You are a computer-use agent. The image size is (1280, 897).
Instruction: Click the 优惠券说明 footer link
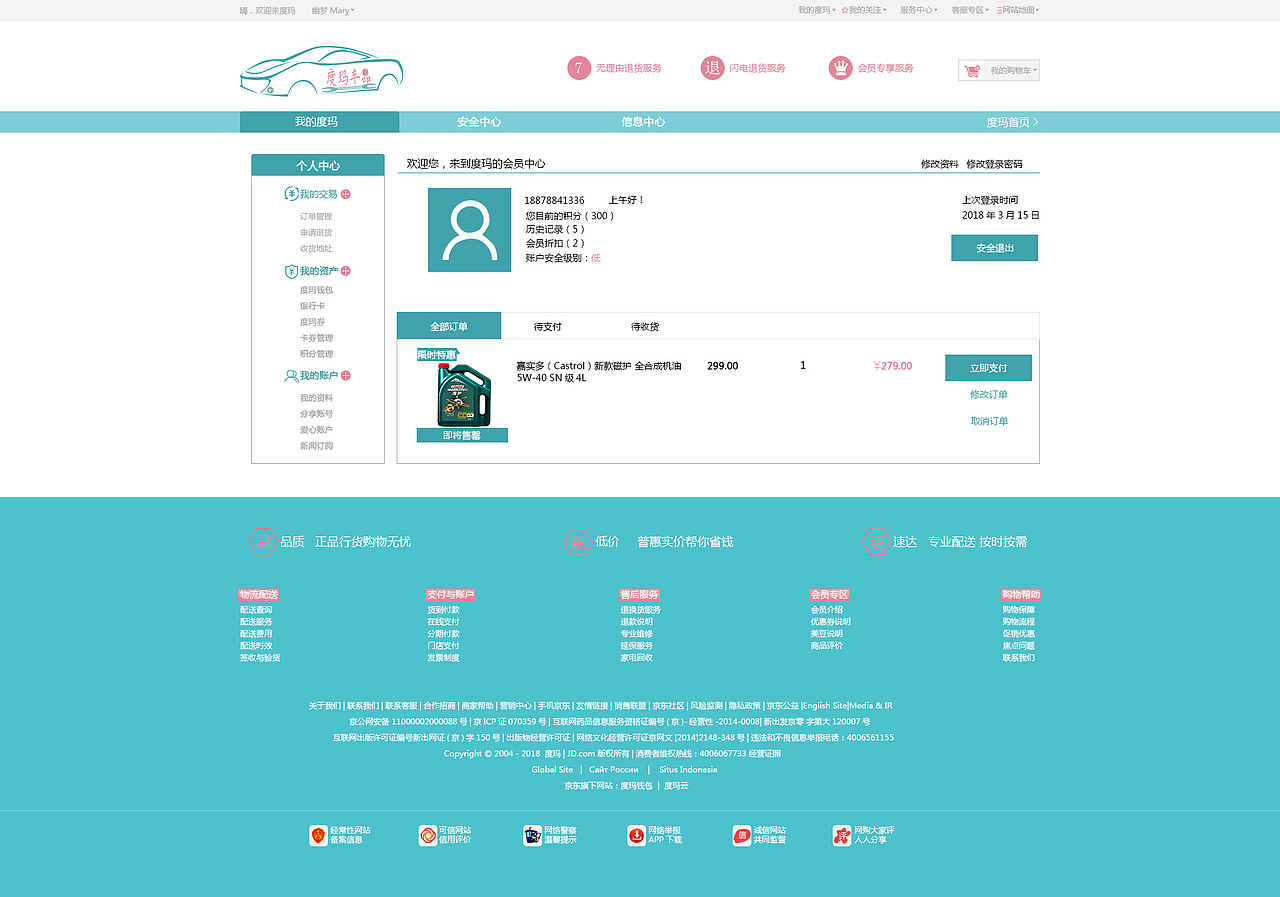[x=830, y=622]
